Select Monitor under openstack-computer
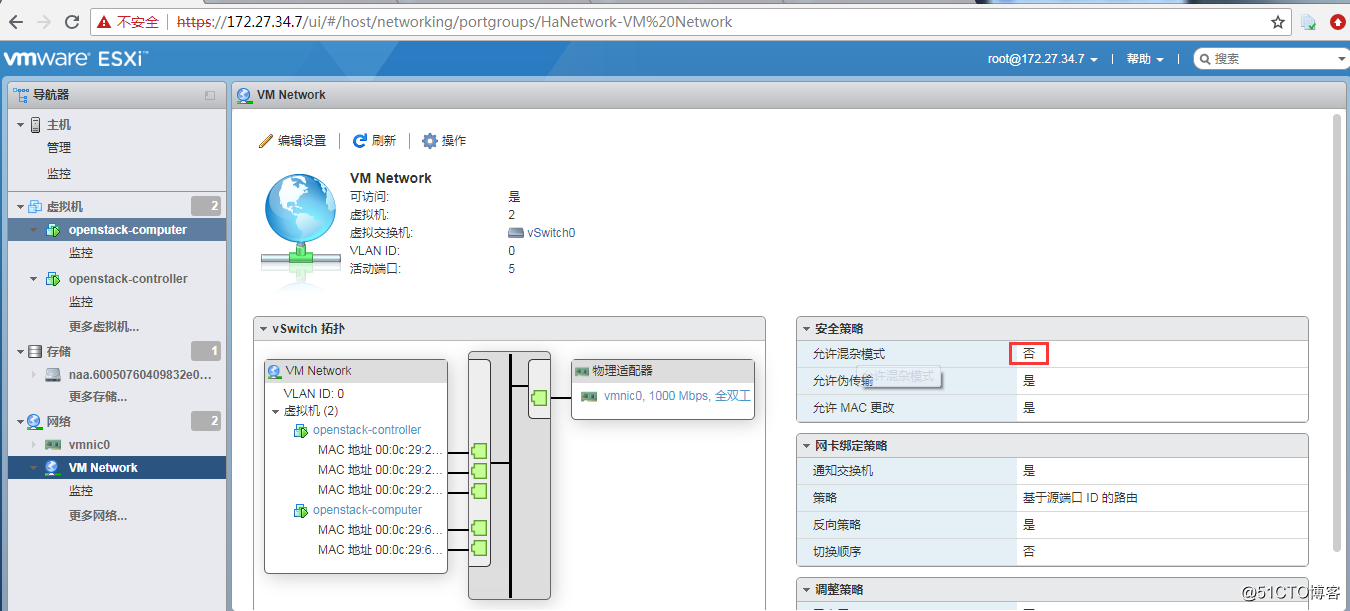The image size is (1350, 611). point(81,253)
